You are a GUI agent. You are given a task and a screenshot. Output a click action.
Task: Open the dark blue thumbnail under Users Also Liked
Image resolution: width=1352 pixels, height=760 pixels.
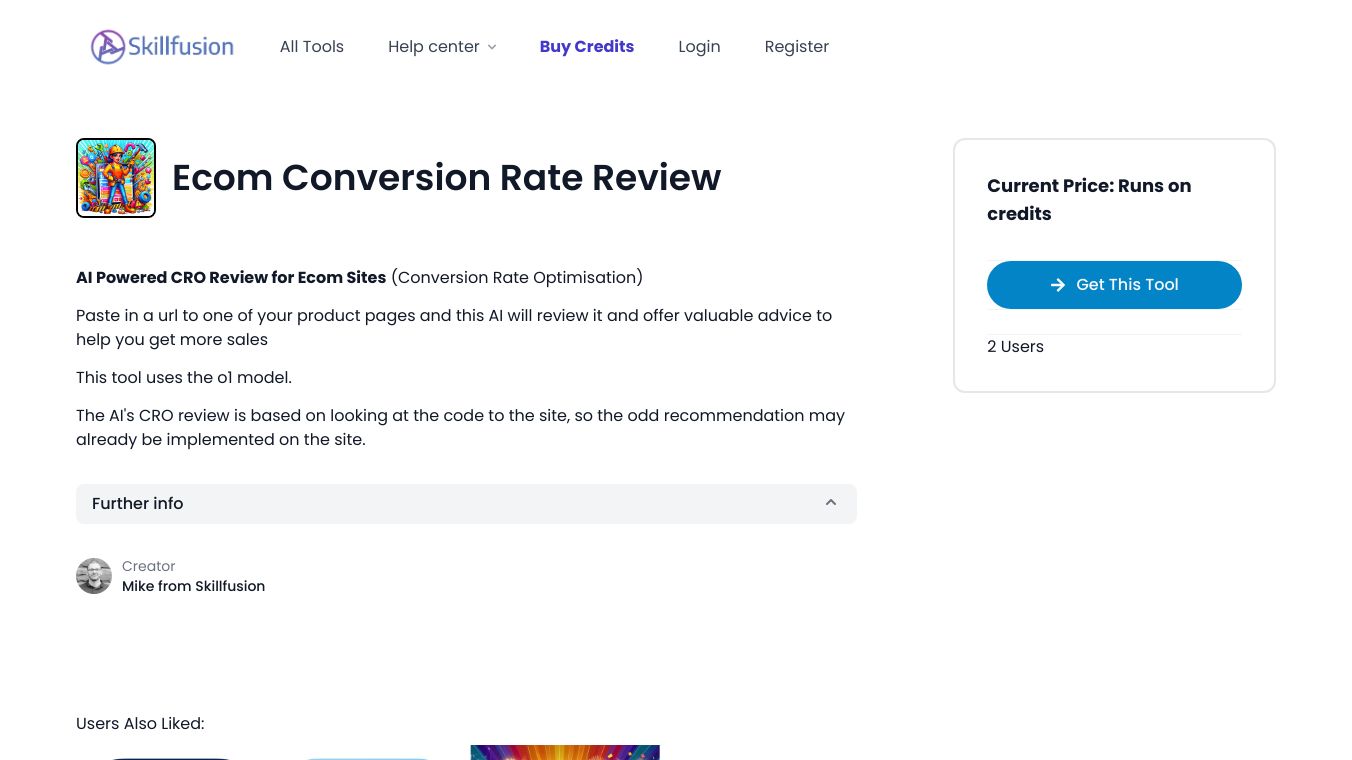[170, 756]
